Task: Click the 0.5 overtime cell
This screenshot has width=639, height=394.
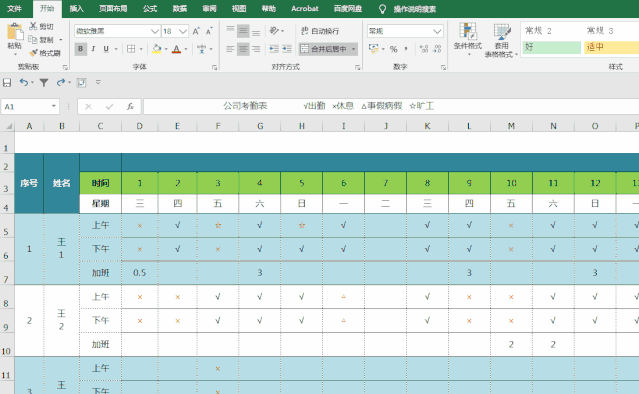Action: [x=140, y=273]
